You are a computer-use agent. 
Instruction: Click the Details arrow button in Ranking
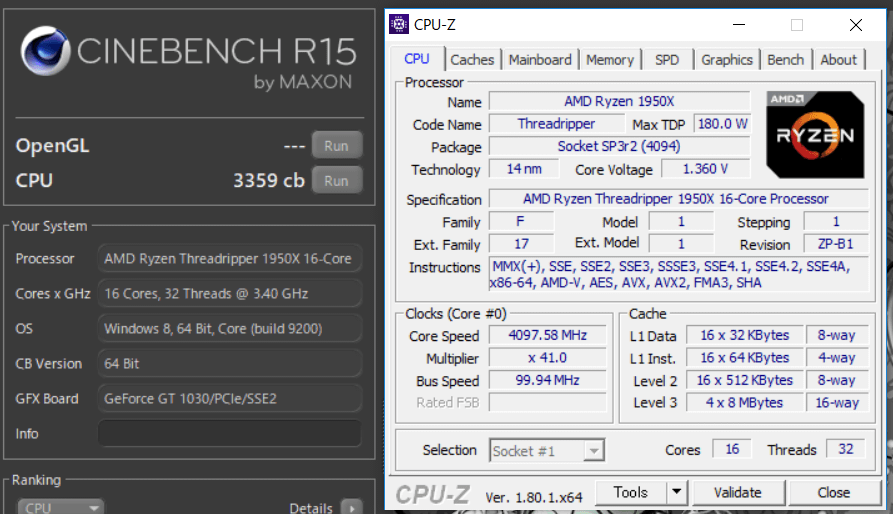point(351,507)
